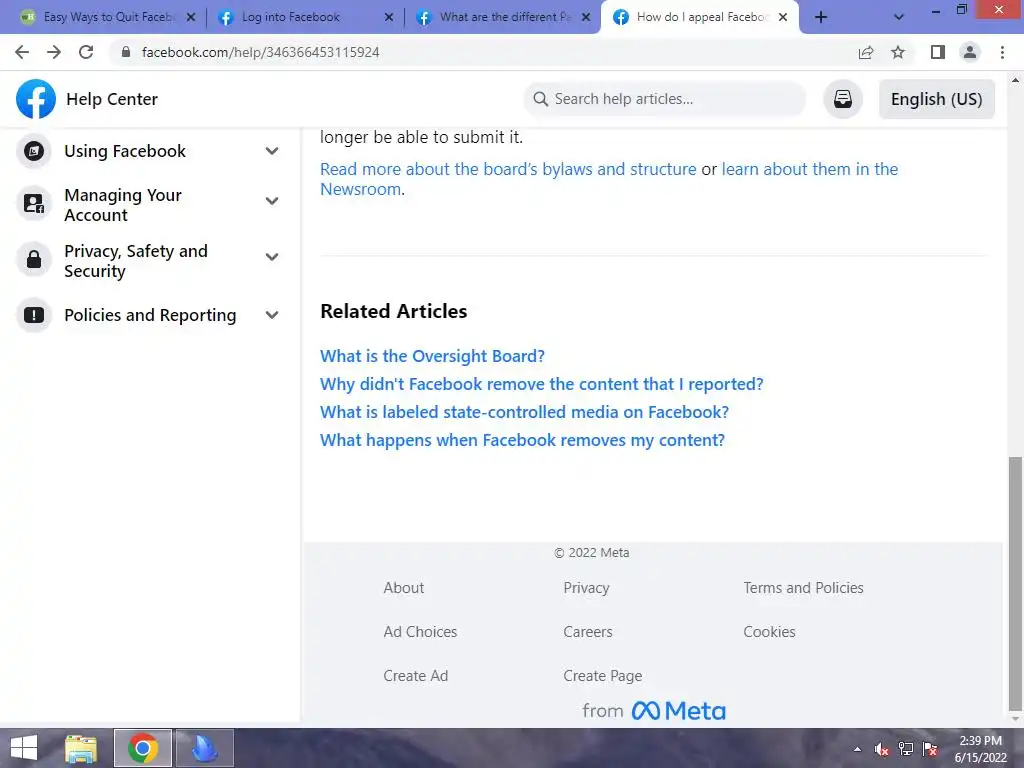Share this page using the share icon

[x=866, y=52]
